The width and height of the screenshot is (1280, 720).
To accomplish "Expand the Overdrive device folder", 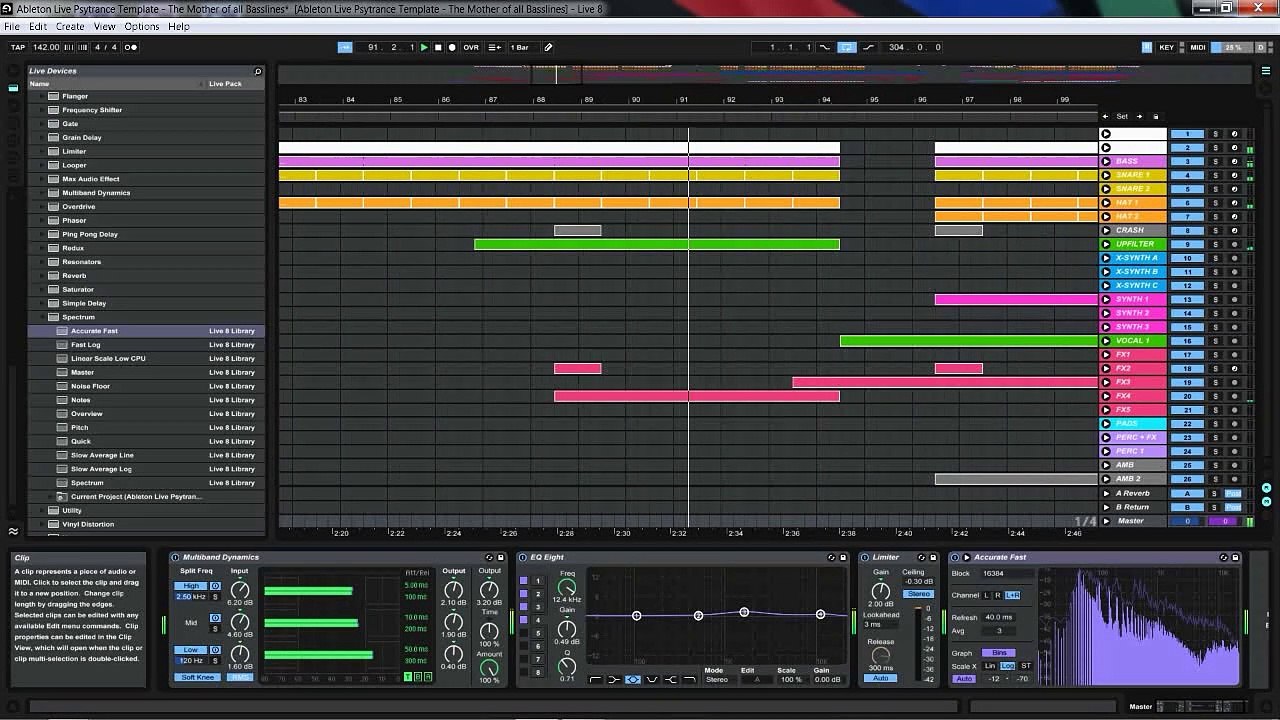I will (x=43, y=207).
